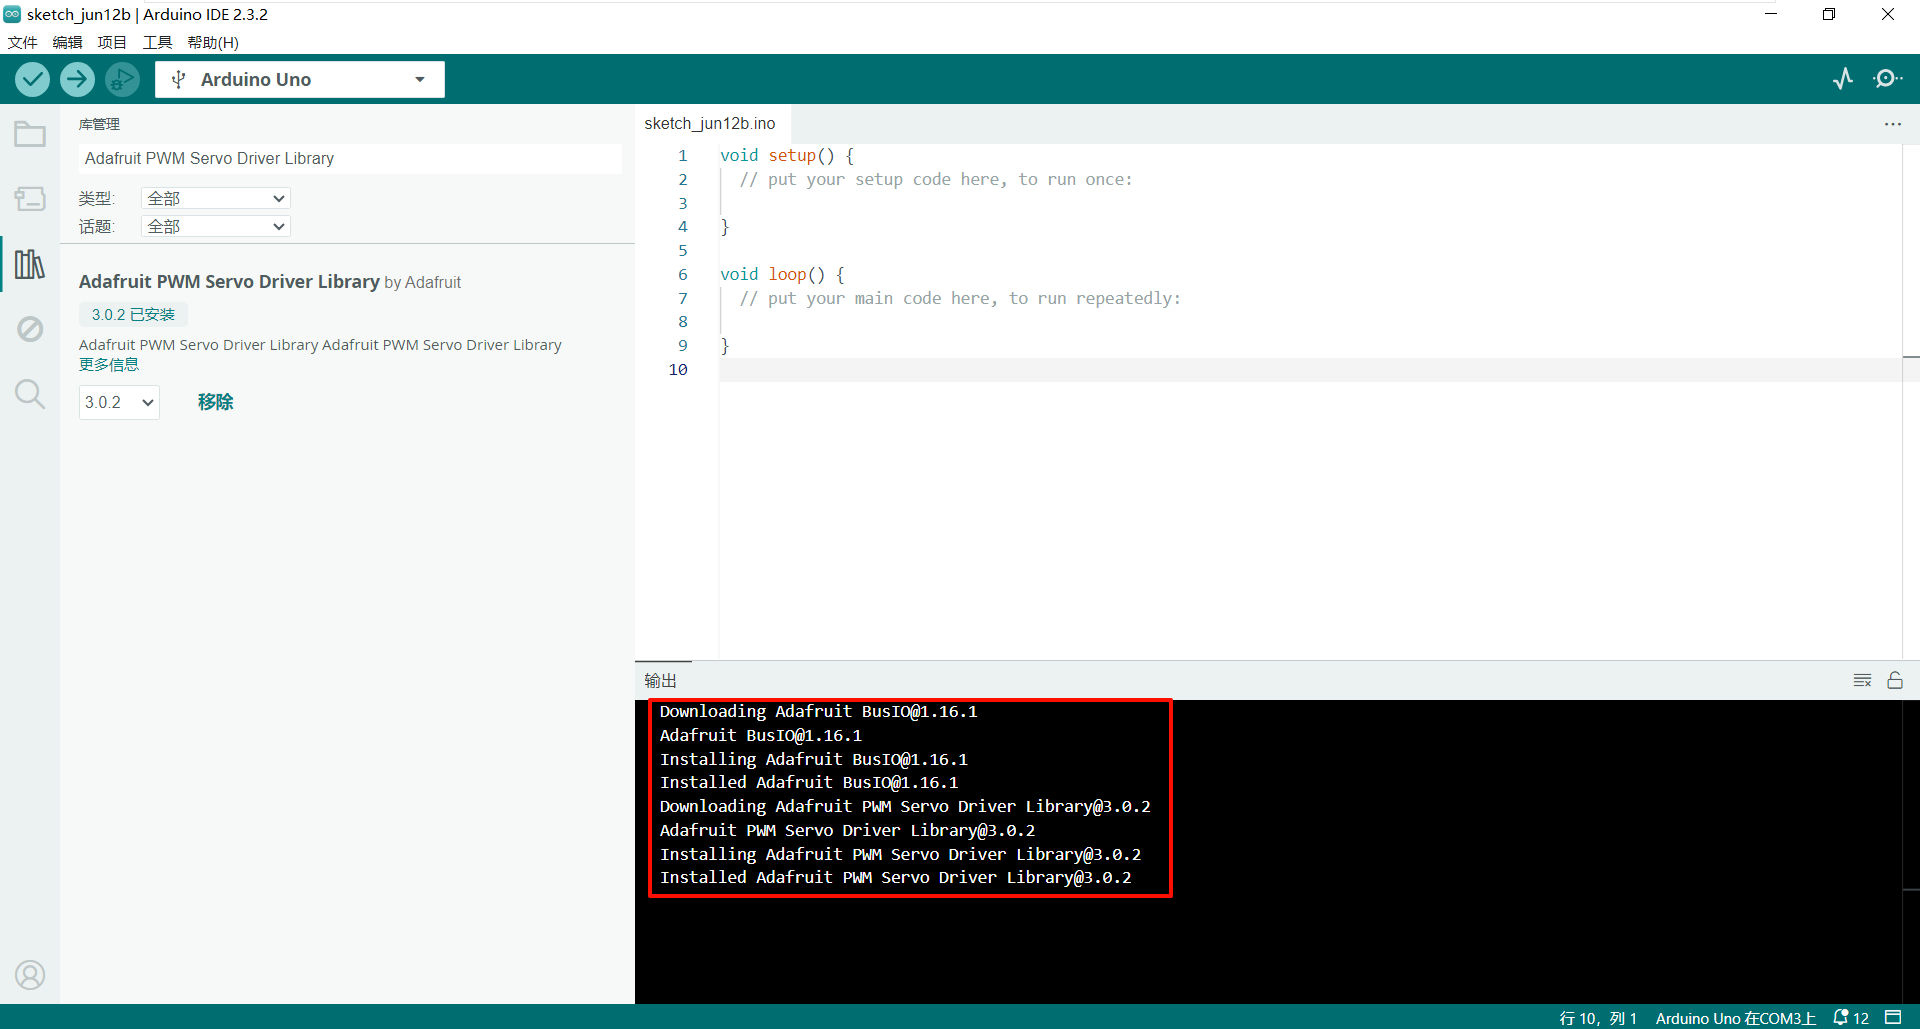Toggle word wrap in output panel
Viewport: 1920px width, 1029px height.
(1862, 680)
